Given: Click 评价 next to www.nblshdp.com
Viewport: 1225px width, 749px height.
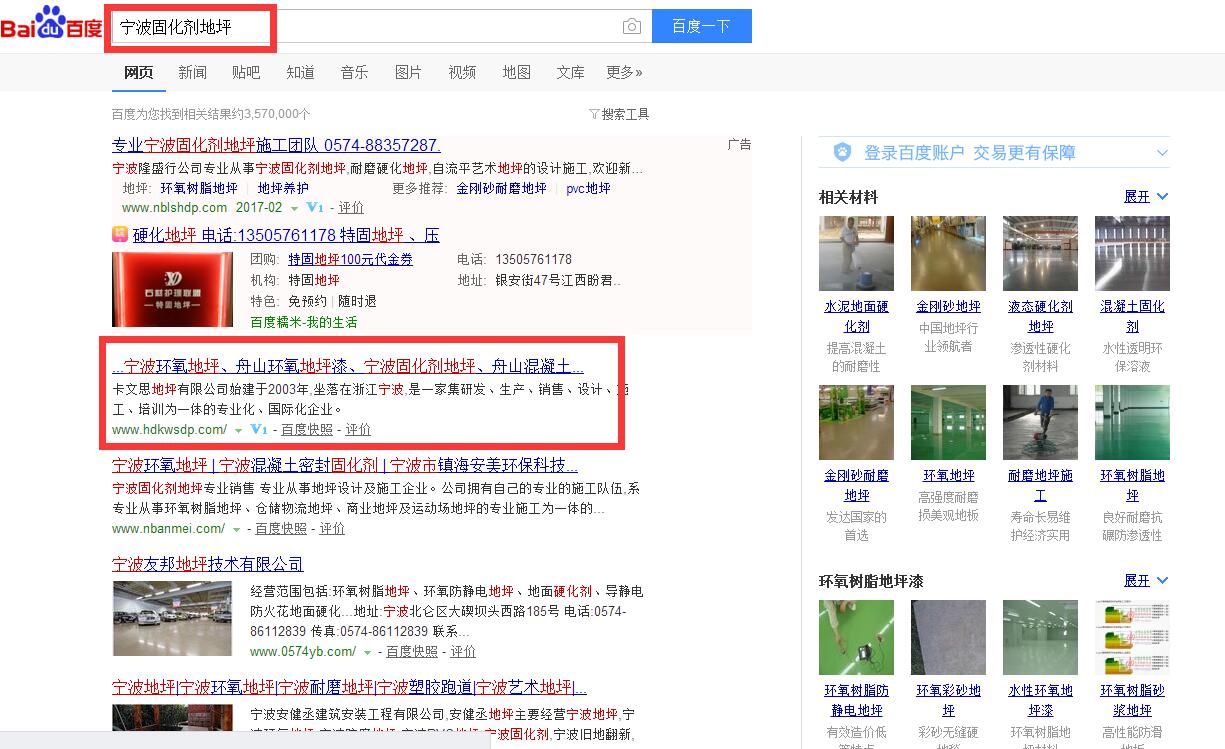Looking at the screenshot, I should point(351,208).
